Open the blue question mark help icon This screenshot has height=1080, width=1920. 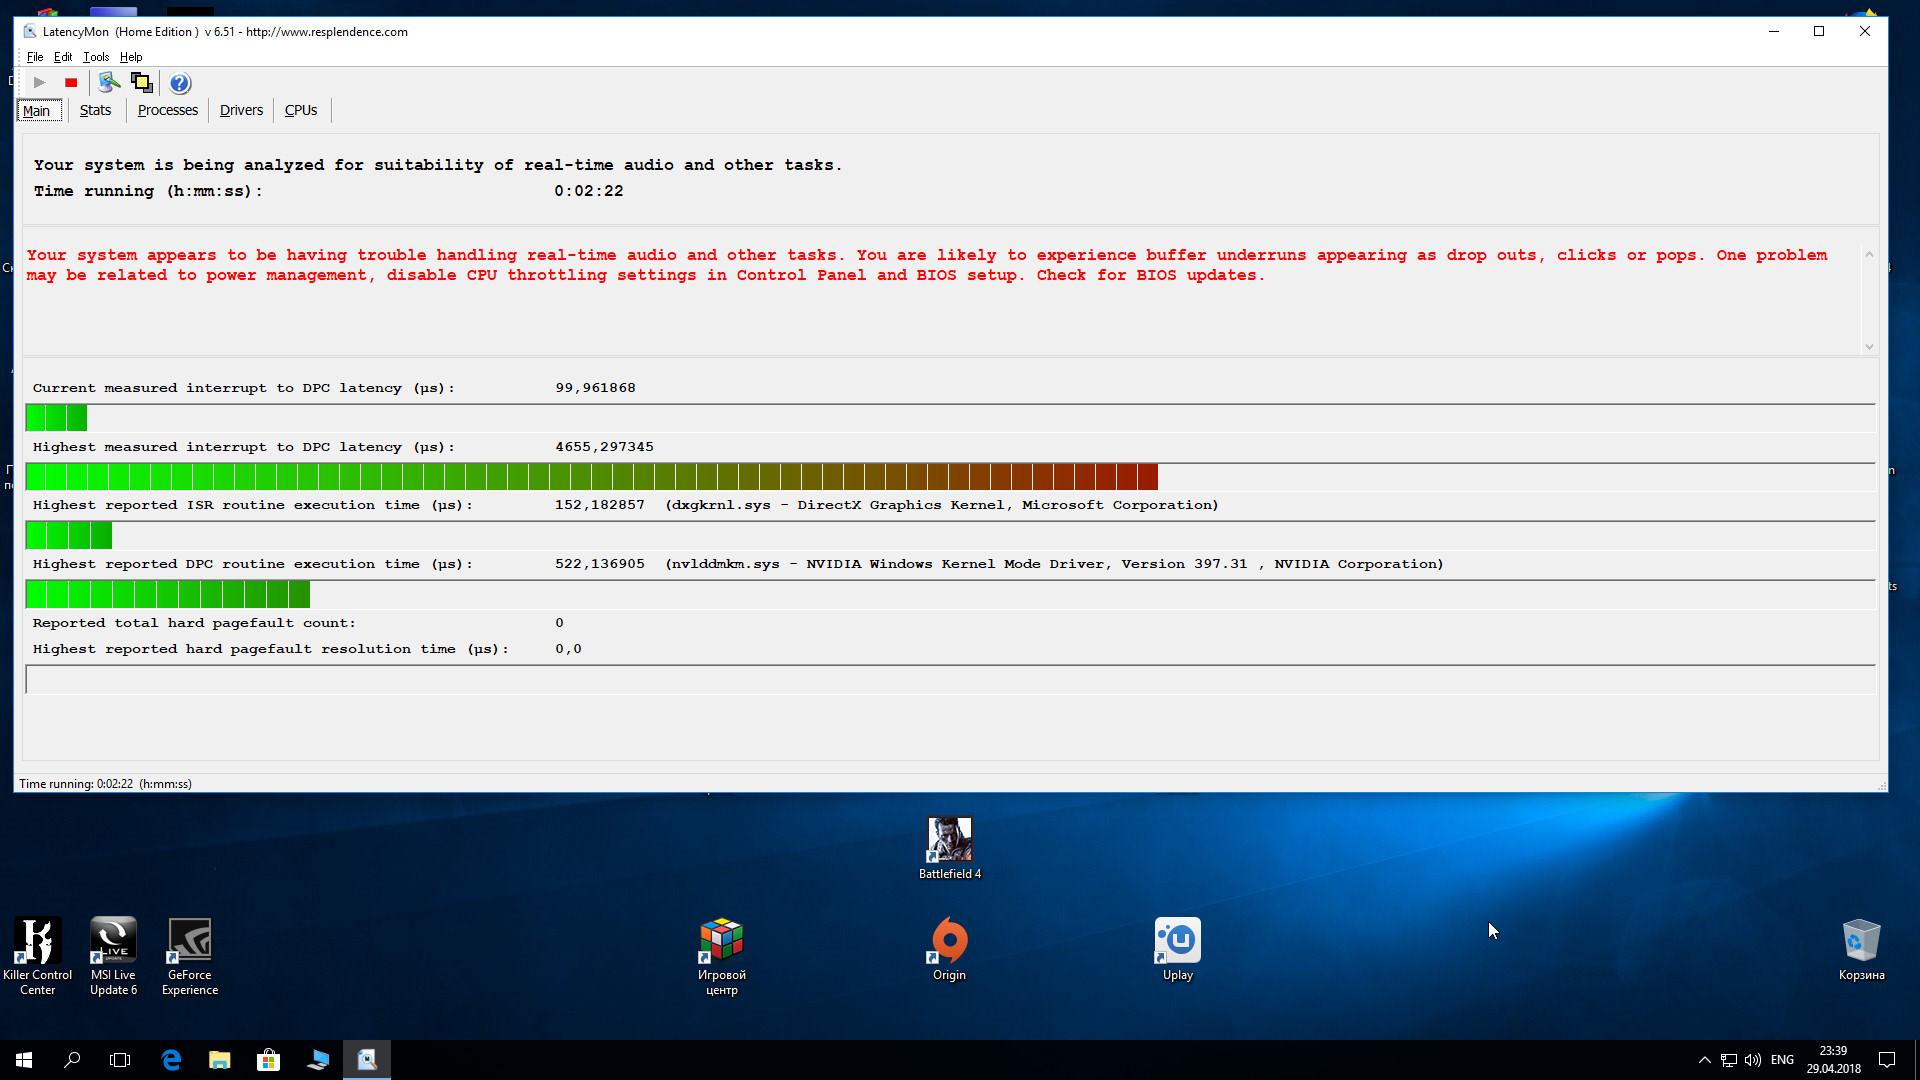click(x=180, y=83)
